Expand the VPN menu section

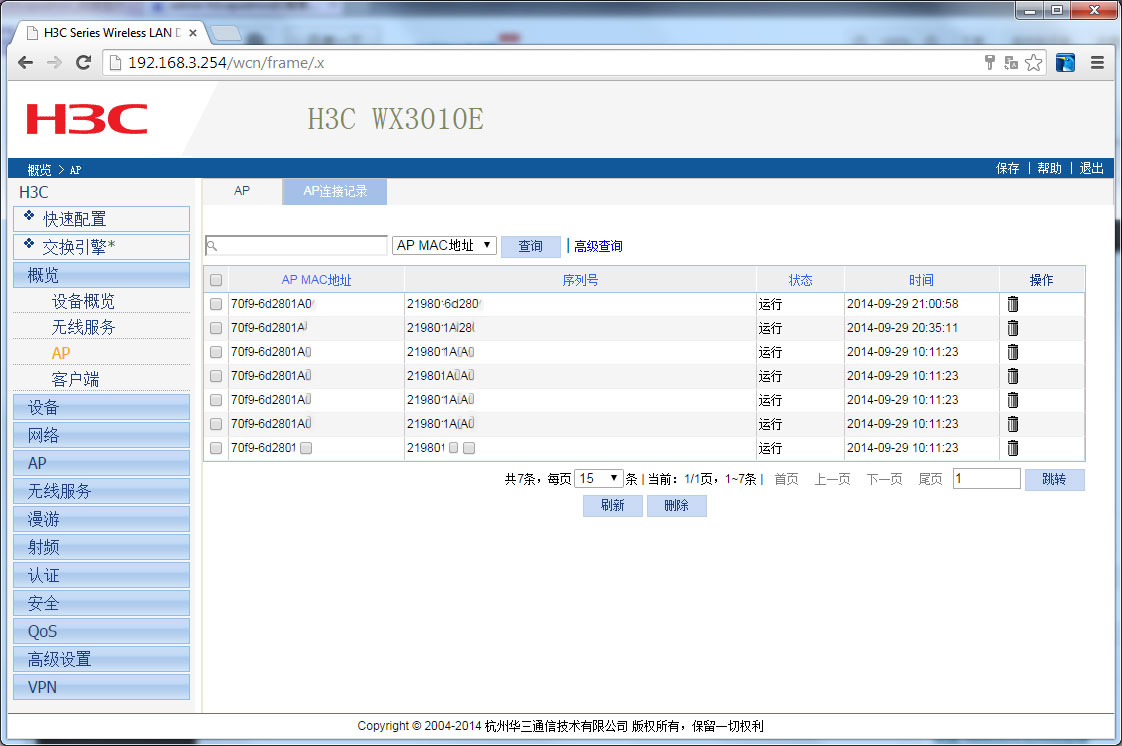tap(102, 687)
